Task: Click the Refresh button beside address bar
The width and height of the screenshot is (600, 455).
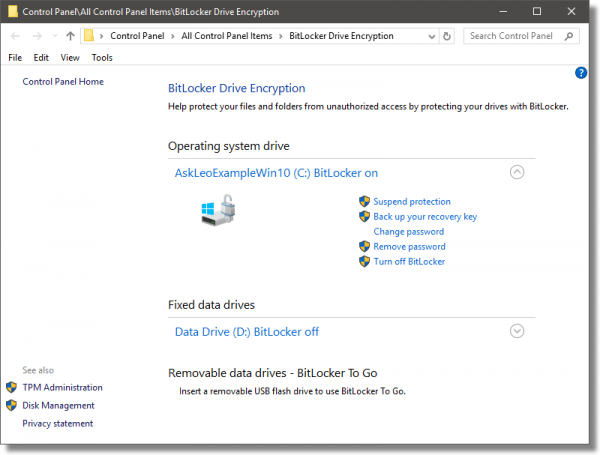Action: [447, 36]
